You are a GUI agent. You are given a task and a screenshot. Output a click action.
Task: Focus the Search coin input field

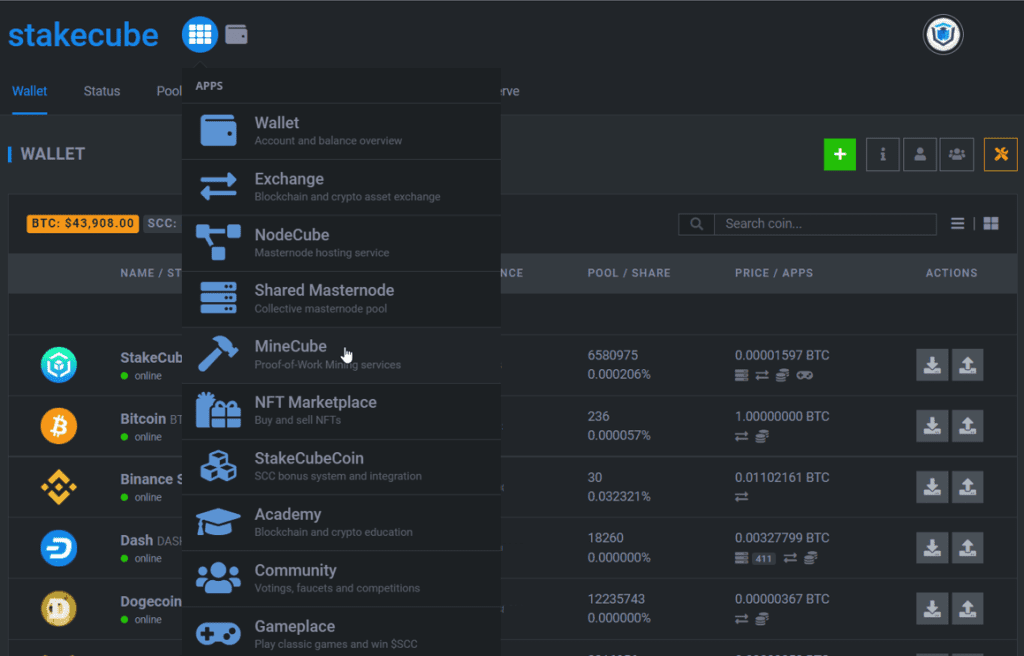click(825, 224)
